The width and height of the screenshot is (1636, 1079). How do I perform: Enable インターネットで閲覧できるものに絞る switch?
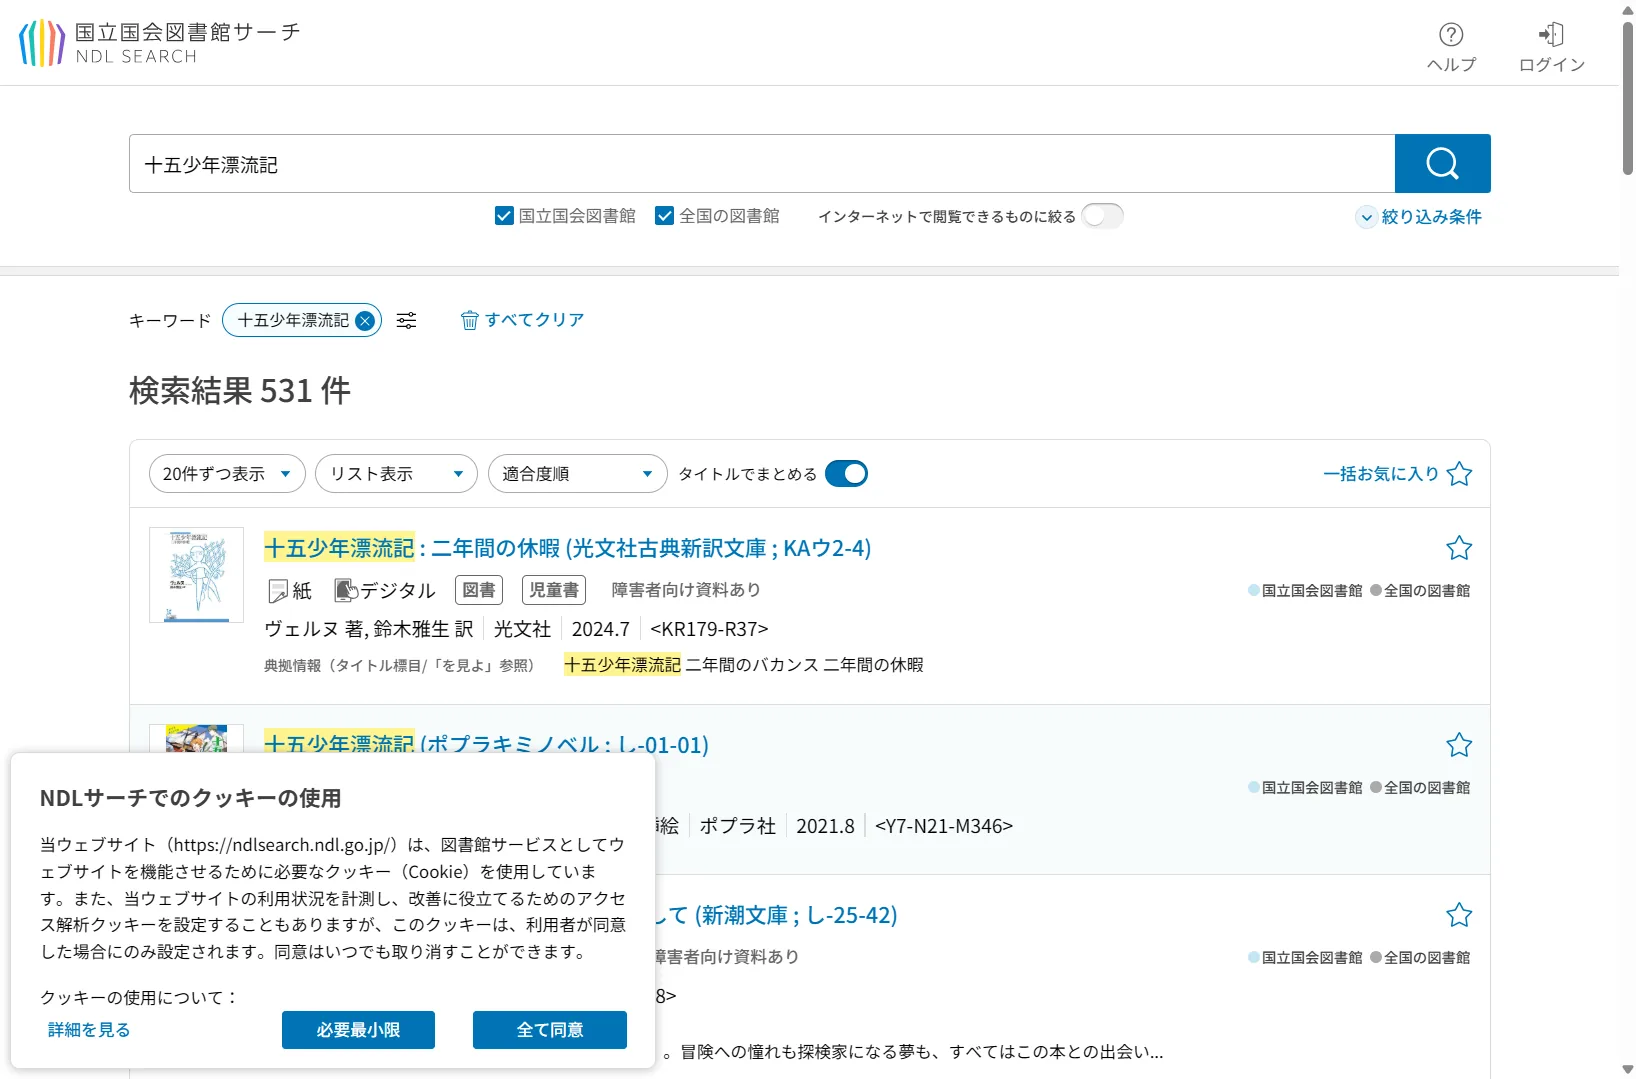pyautogui.click(x=1102, y=216)
